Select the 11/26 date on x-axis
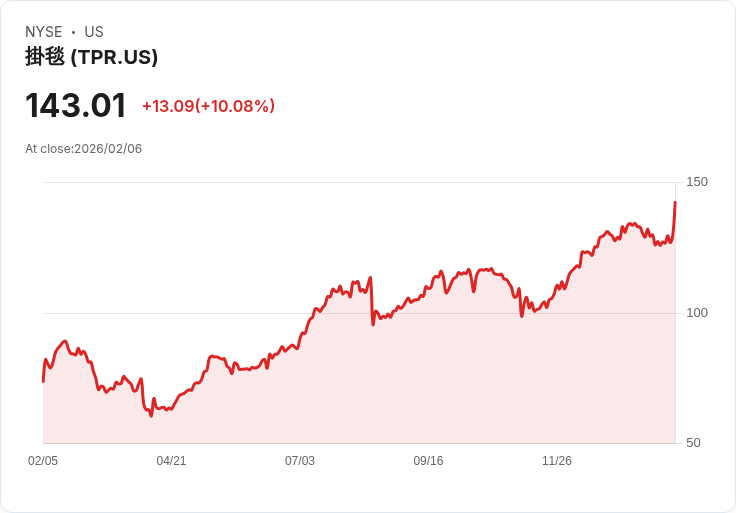 pos(557,461)
